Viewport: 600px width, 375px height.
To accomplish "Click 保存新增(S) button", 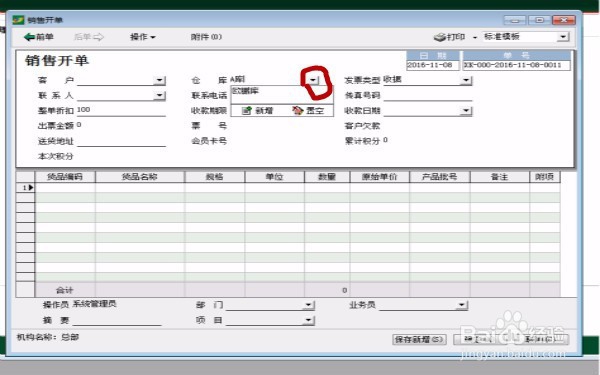I will (419, 339).
